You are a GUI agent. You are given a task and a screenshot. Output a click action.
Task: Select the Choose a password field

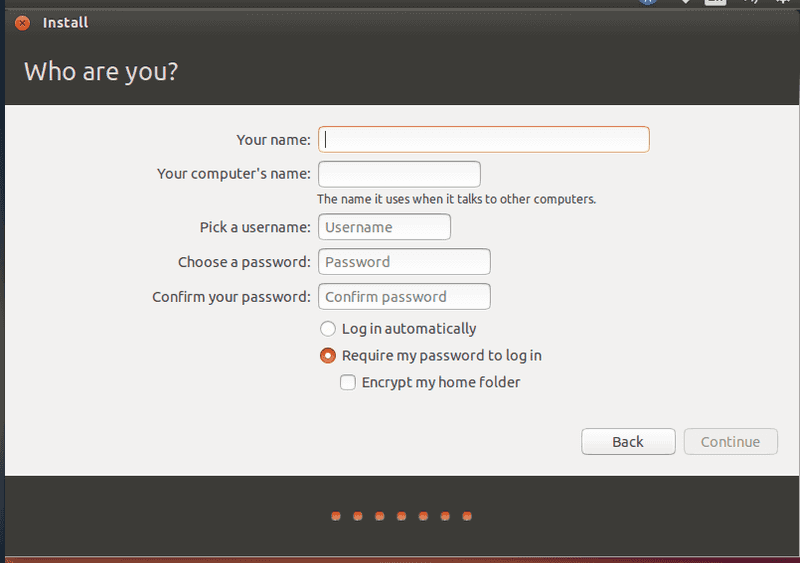coord(404,262)
